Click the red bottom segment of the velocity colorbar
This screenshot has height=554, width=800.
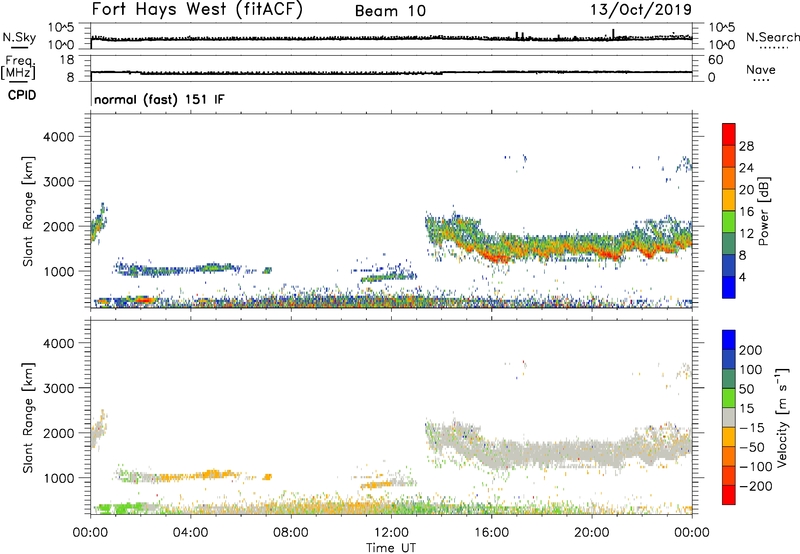tap(729, 495)
